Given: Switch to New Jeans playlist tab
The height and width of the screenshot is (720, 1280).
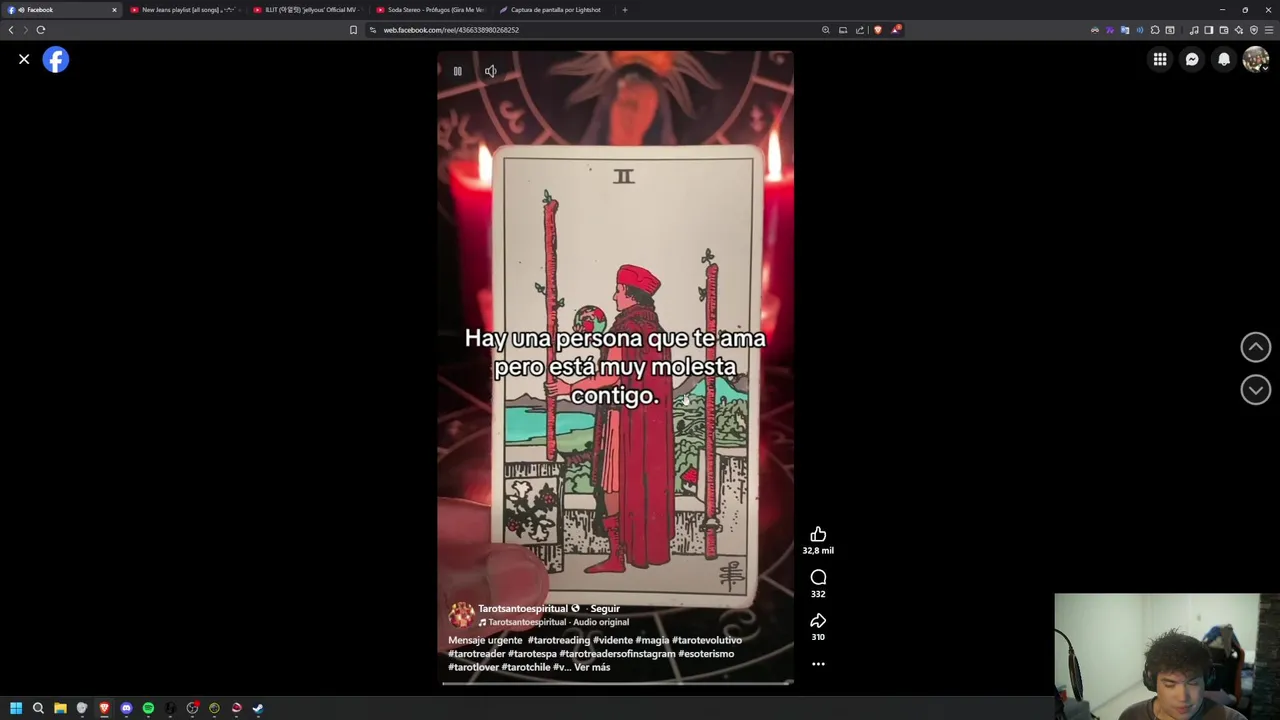Looking at the screenshot, I should (x=185, y=10).
